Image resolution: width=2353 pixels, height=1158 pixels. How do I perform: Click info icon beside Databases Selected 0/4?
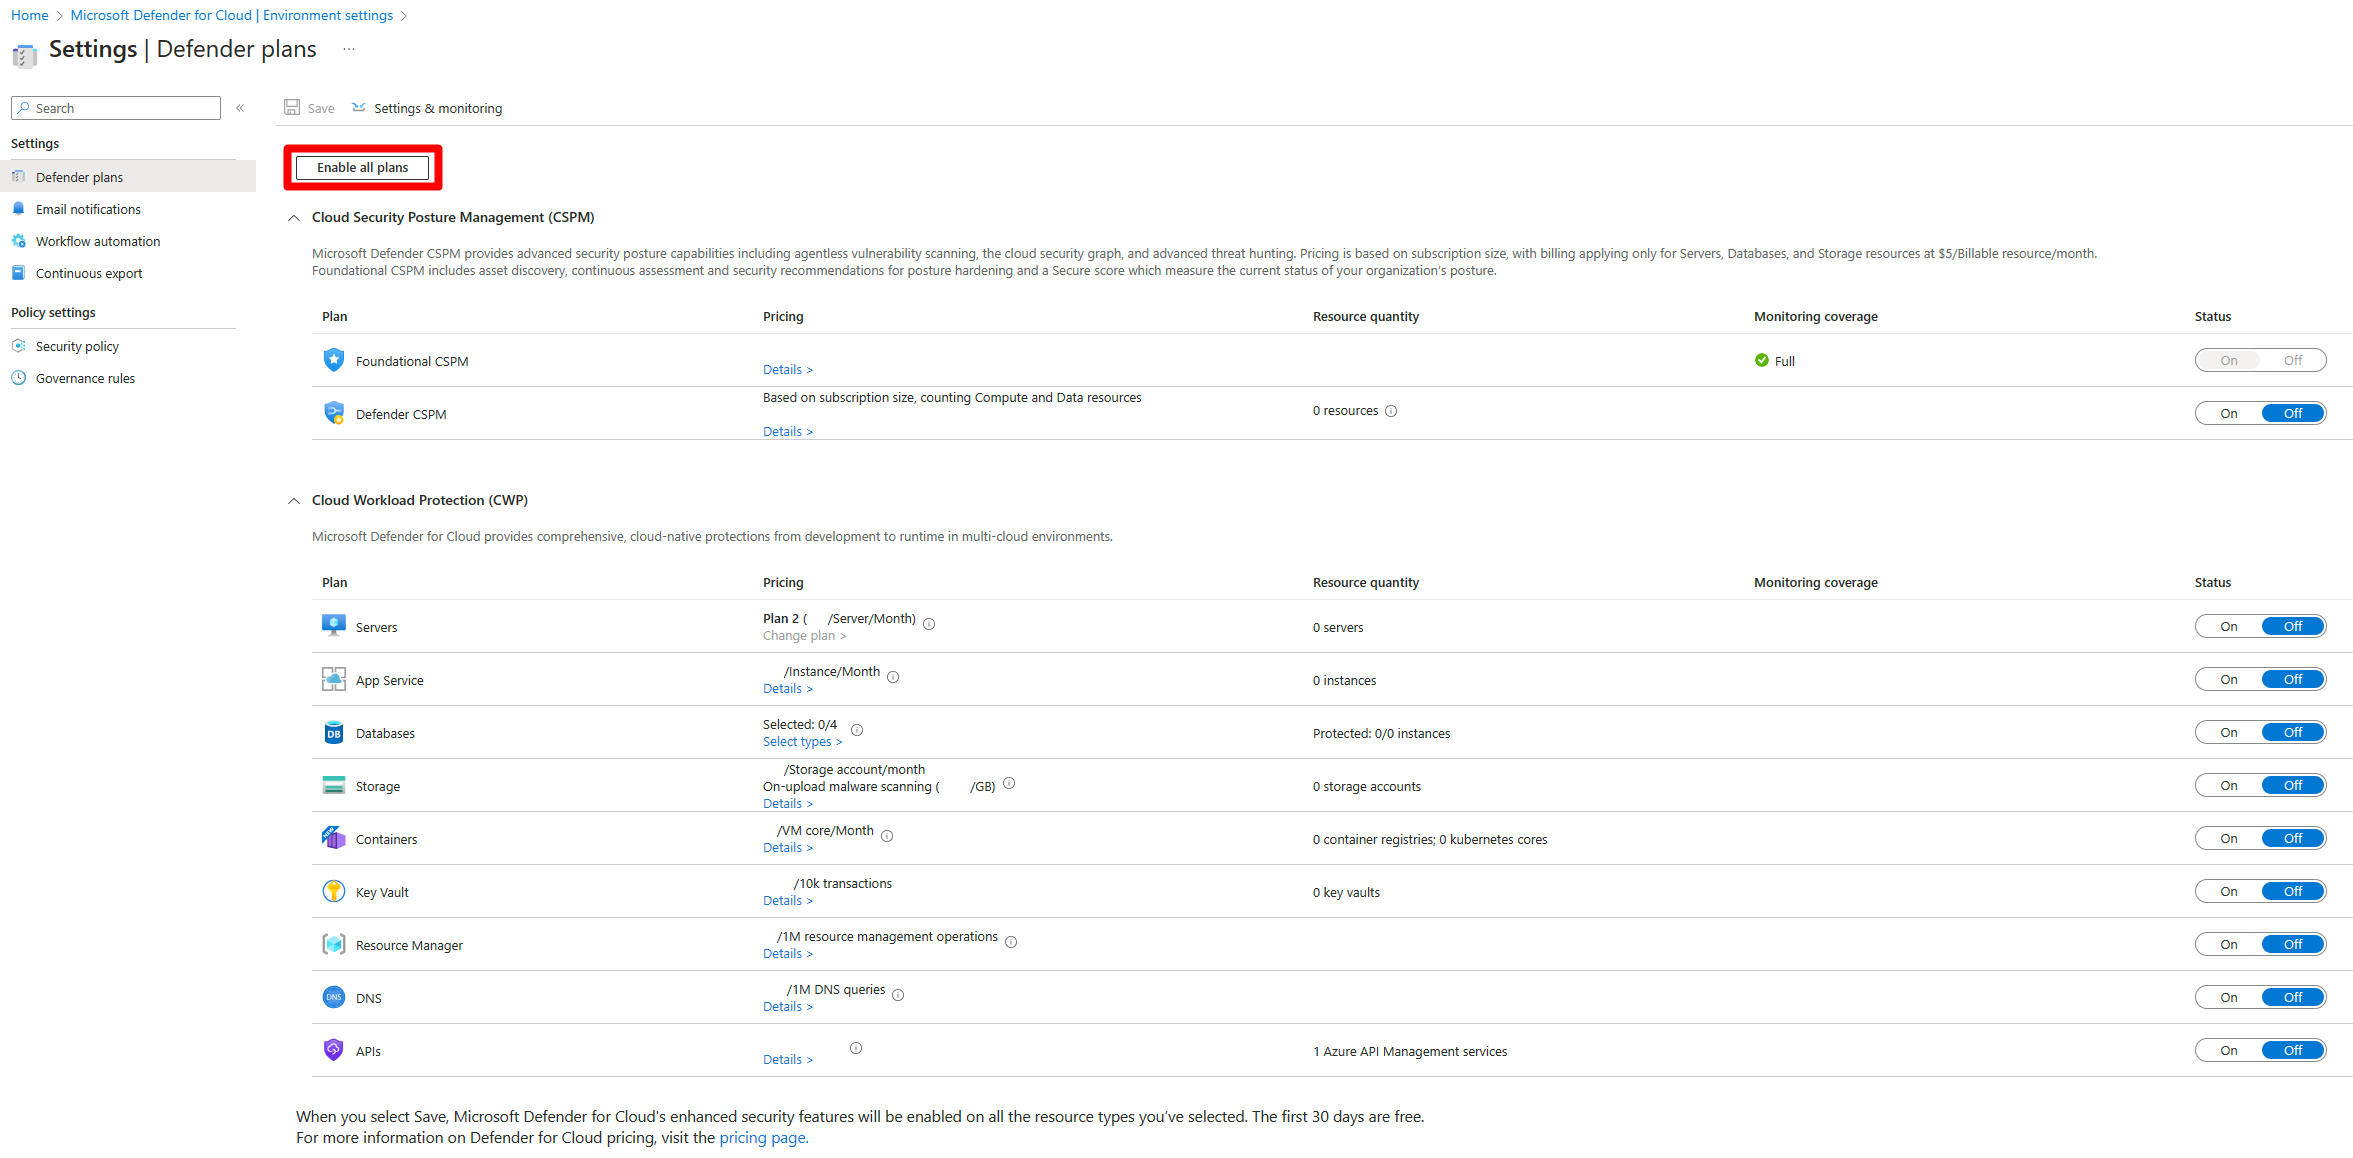857,730
